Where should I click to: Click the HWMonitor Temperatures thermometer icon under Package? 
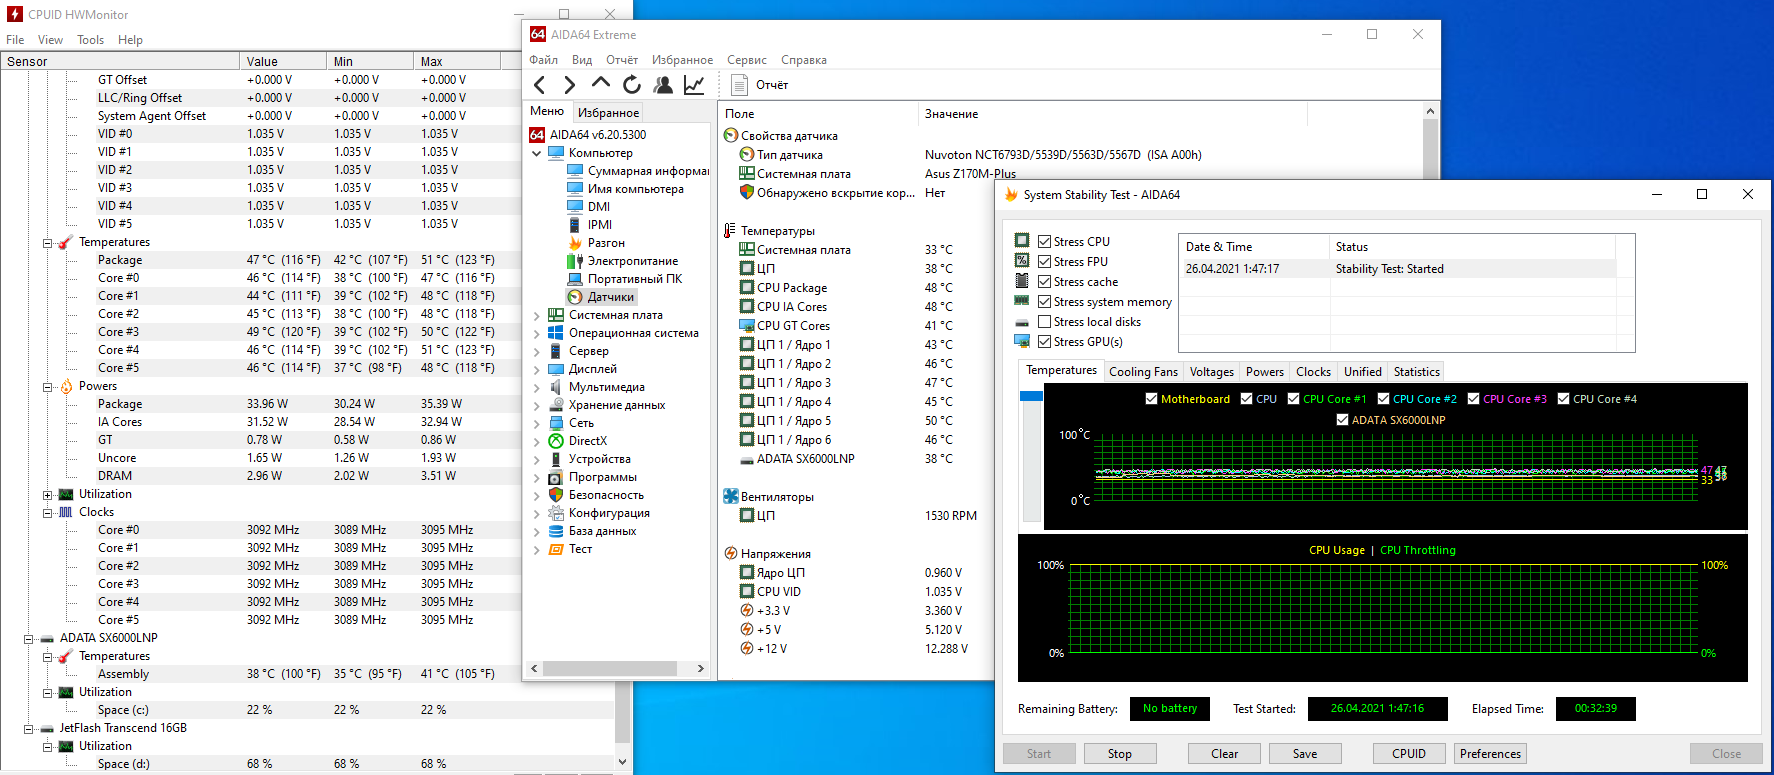66,243
